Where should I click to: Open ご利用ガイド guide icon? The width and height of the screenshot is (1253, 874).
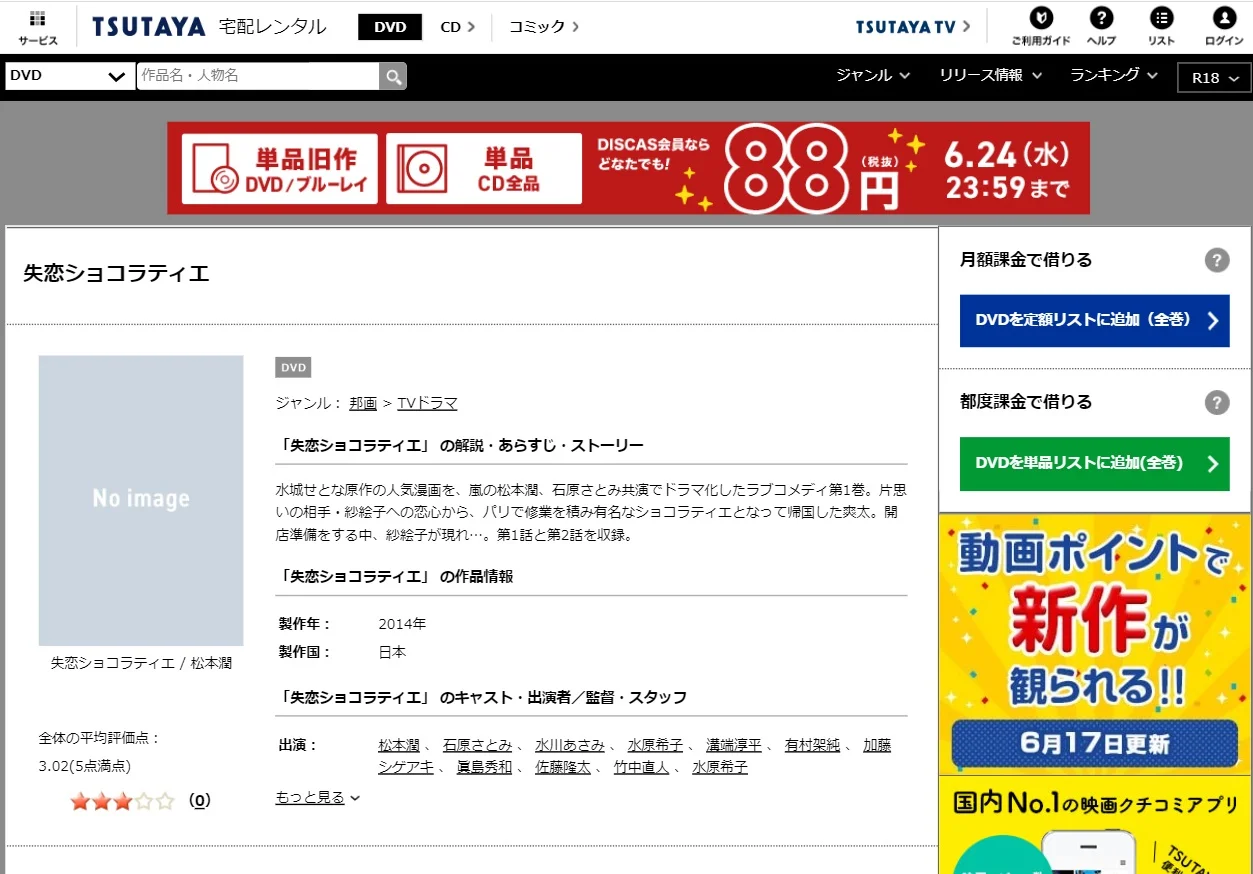(1040, 27)
